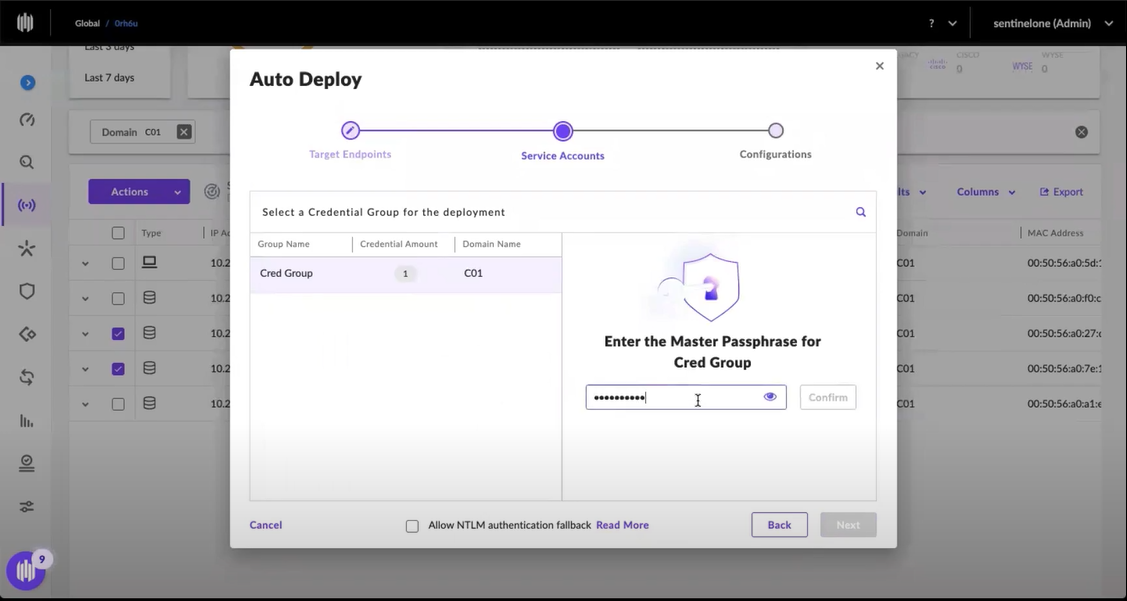Go to the Target Endpoints step
The height and width of the screenshot is (601, 1127).
[x=350, y=131]
